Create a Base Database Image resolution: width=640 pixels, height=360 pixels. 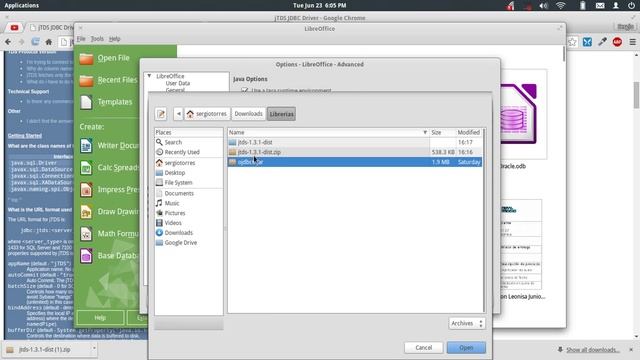109,256
